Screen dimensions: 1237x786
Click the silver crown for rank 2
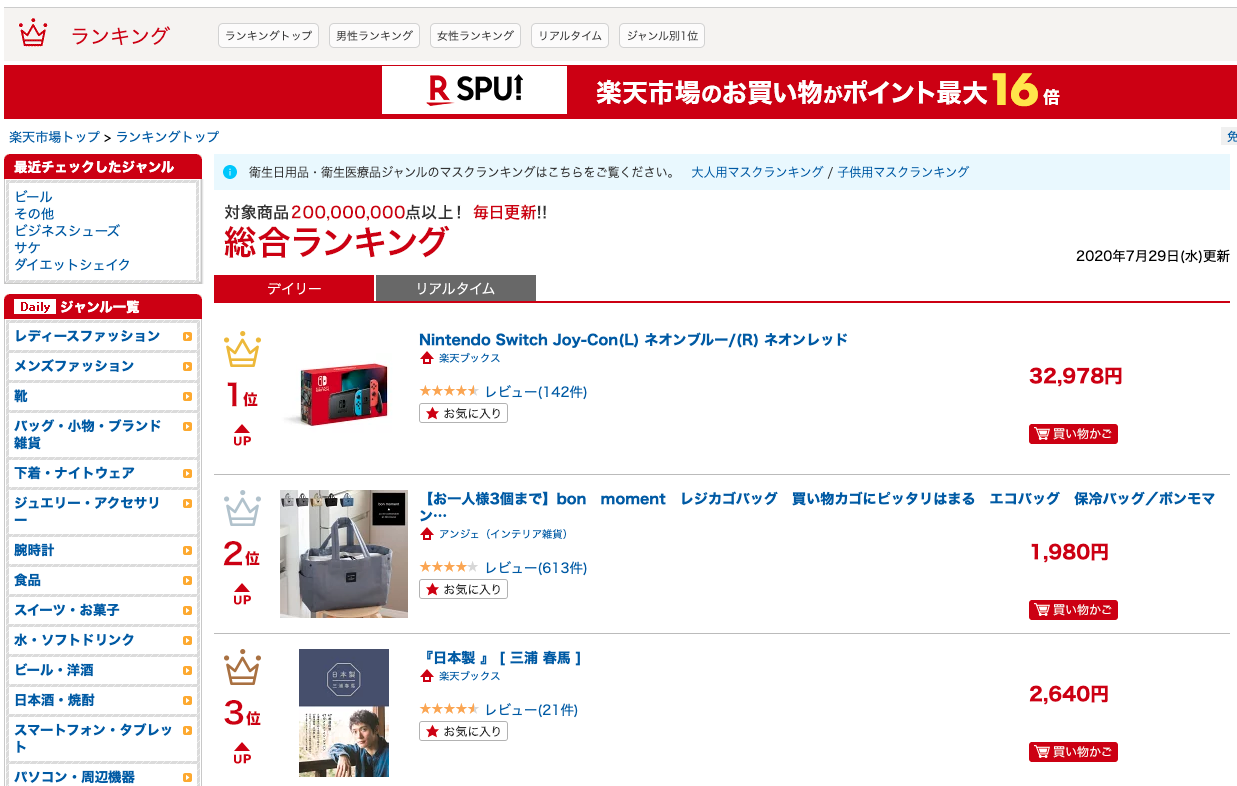click(x=242, y=509)
